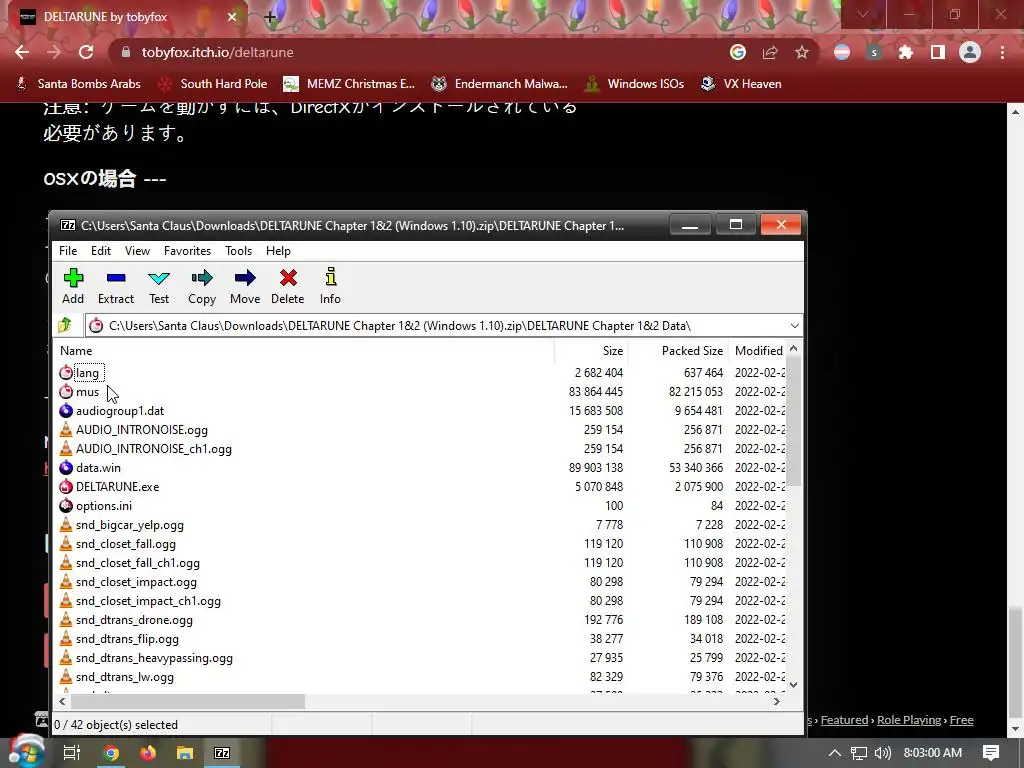Select the data.win file icon
This screenshot has width=1024, height=768.
pos(66,467)
